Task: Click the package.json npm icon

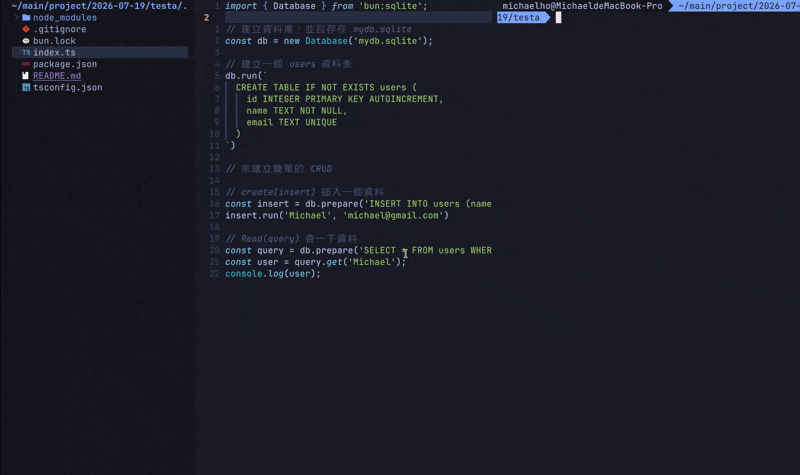Action: (26, 64)
